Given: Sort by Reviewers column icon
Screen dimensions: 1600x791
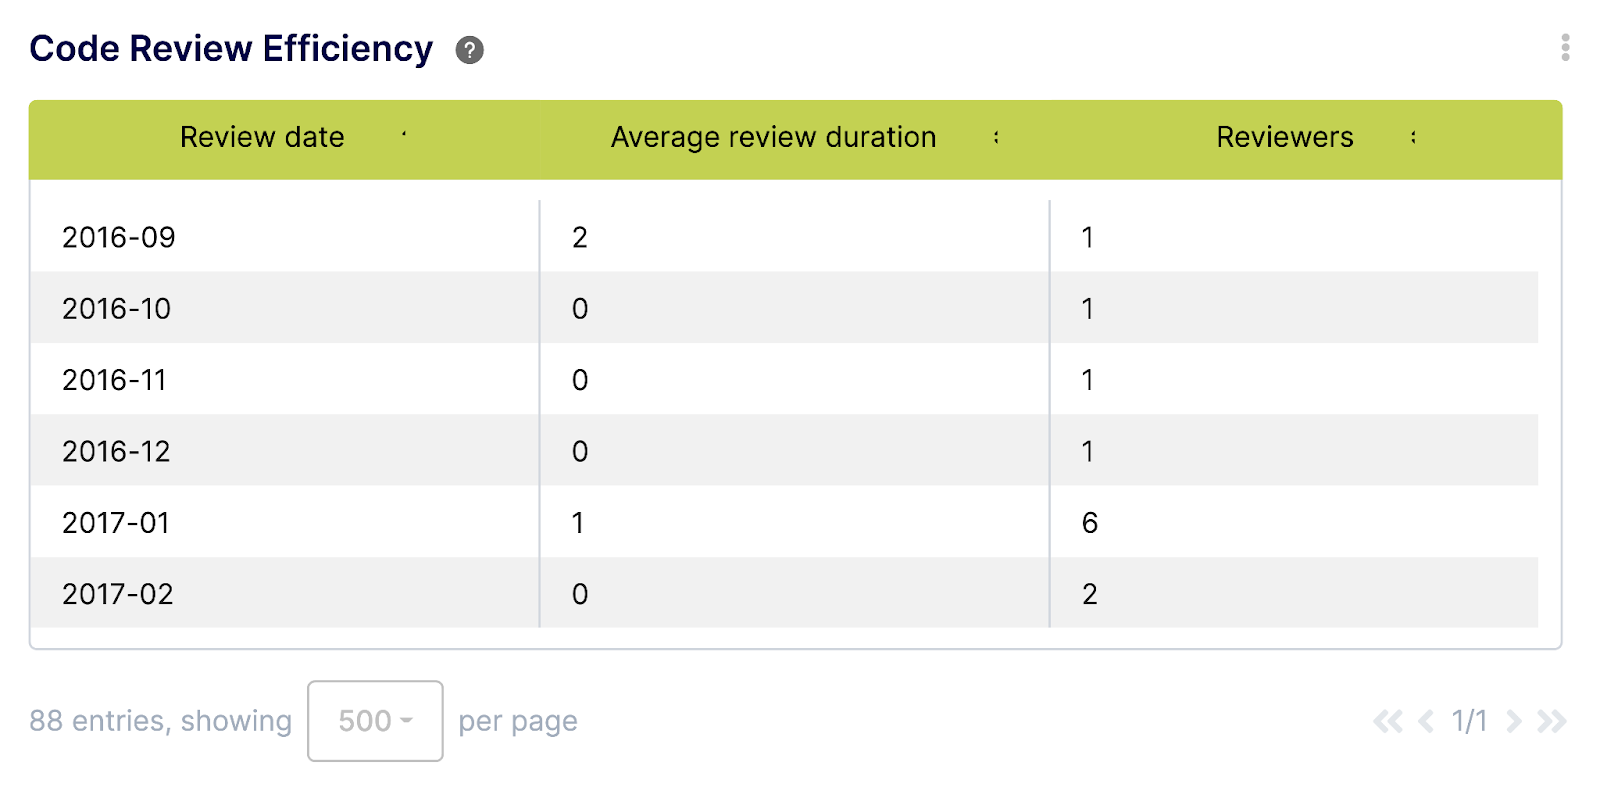Looking at the screenshot, I should [1413, 137].
